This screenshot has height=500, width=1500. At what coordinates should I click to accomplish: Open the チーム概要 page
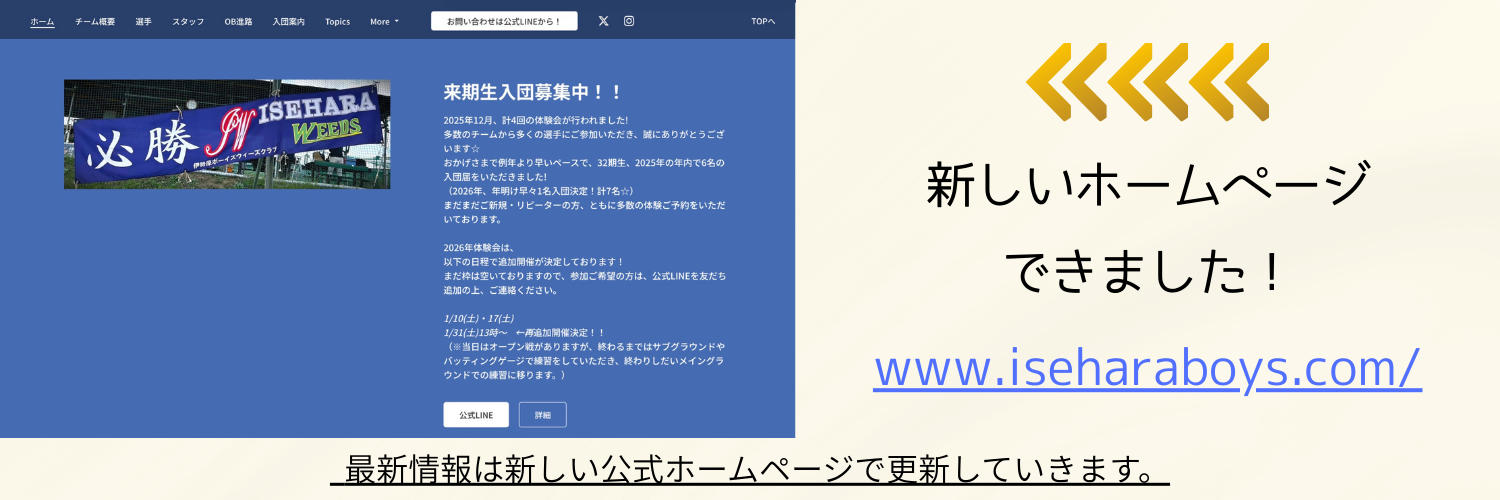tap(95, 21)
